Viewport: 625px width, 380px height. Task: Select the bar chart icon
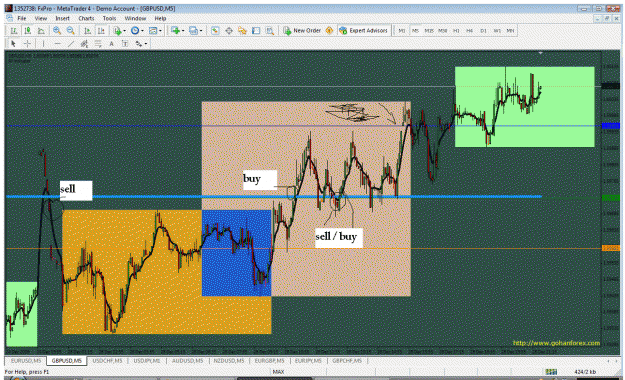[14, 31]
